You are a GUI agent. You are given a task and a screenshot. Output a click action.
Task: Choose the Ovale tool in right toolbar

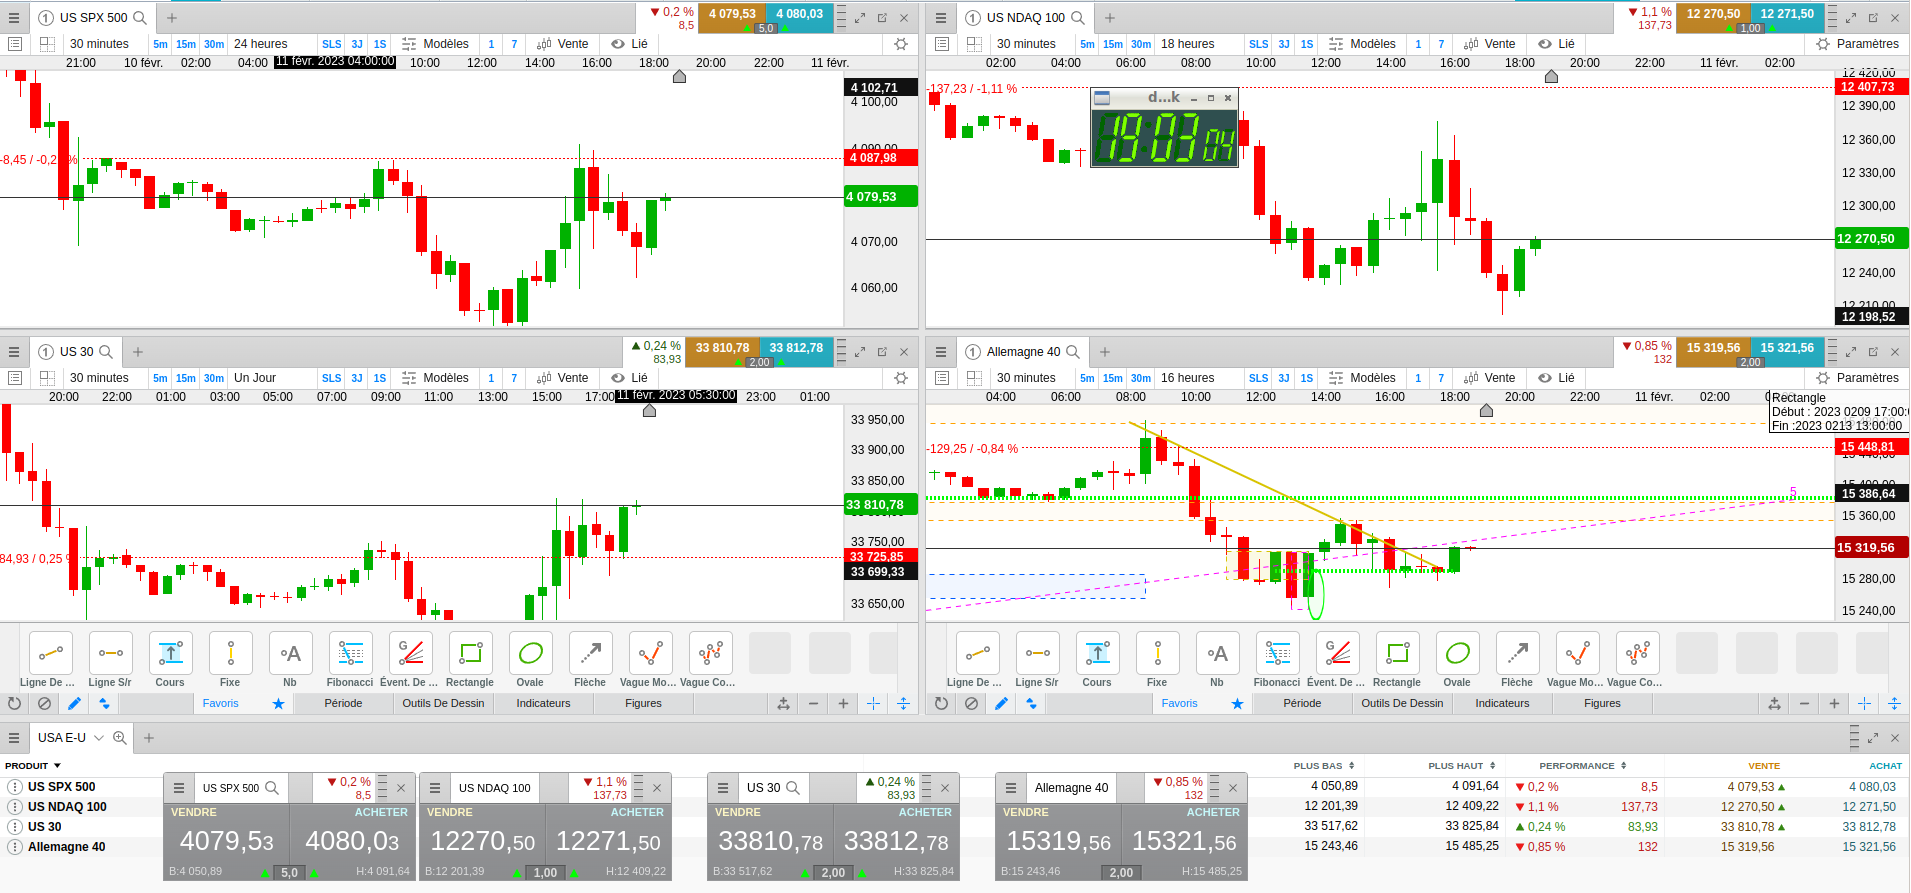(1457, 654)
